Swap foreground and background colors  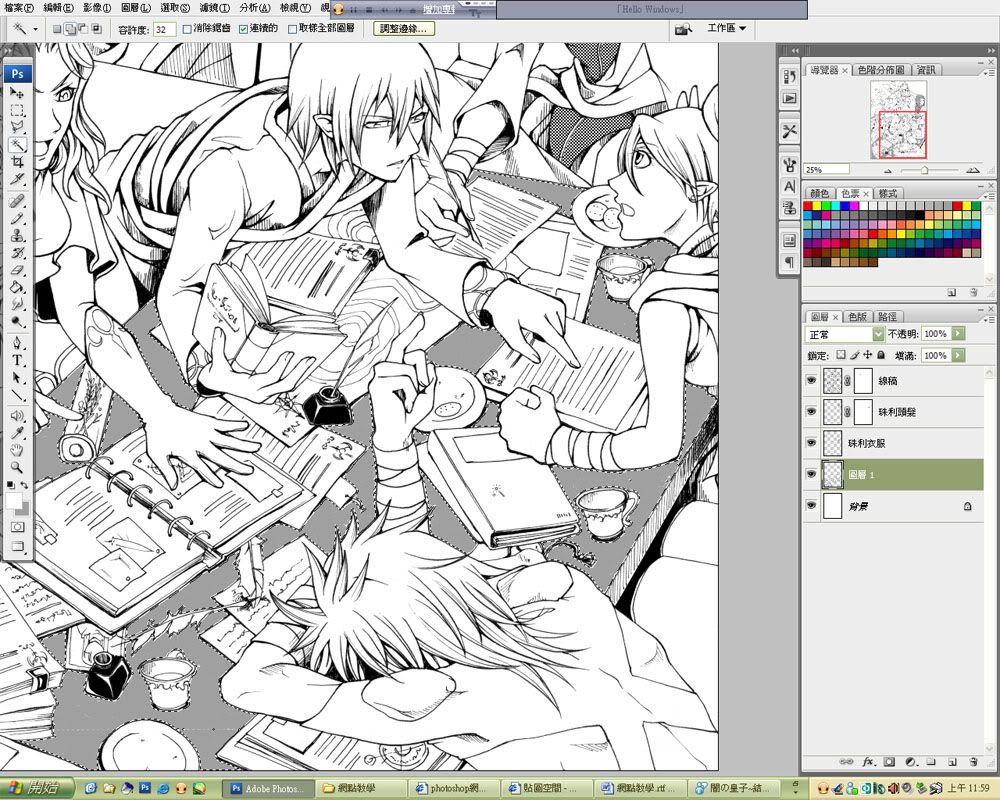[x=24, y=485]
